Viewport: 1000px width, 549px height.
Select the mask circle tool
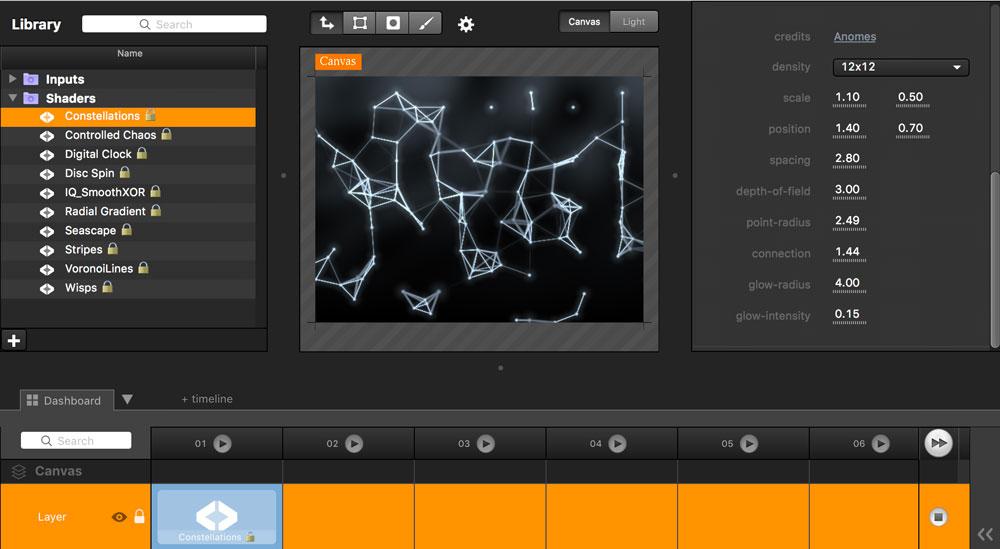coord(393,23)
